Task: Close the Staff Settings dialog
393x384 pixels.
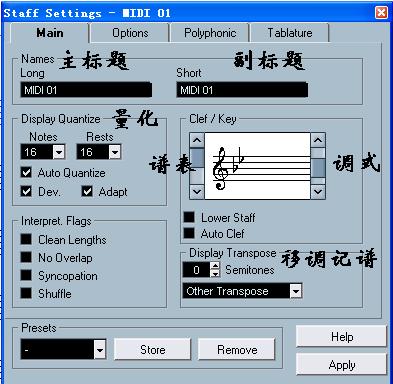Action: tap(381, 13)
